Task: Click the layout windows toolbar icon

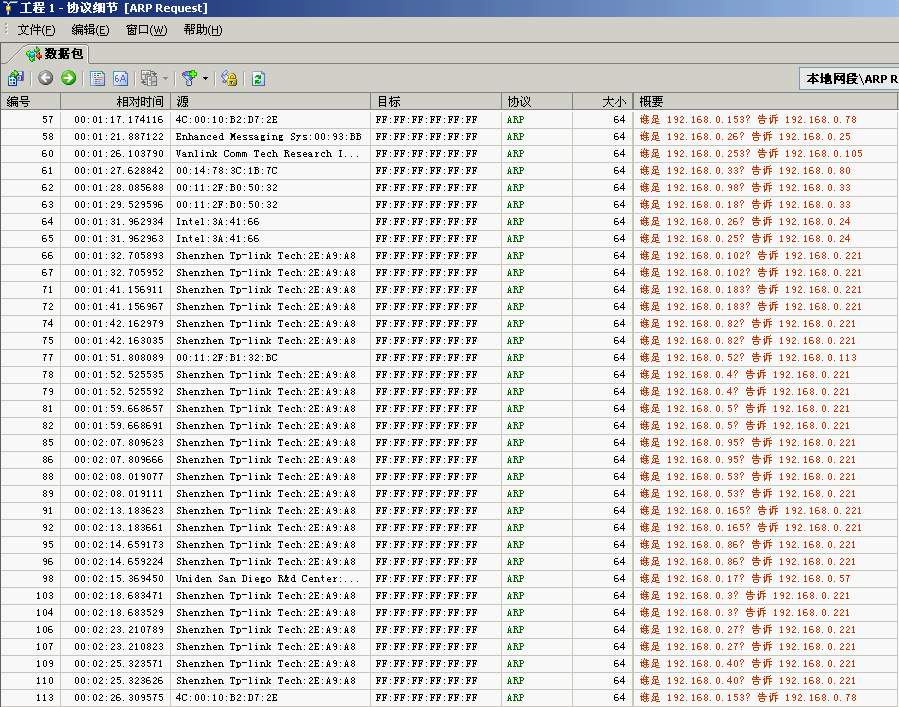Action: click(149, 78)
